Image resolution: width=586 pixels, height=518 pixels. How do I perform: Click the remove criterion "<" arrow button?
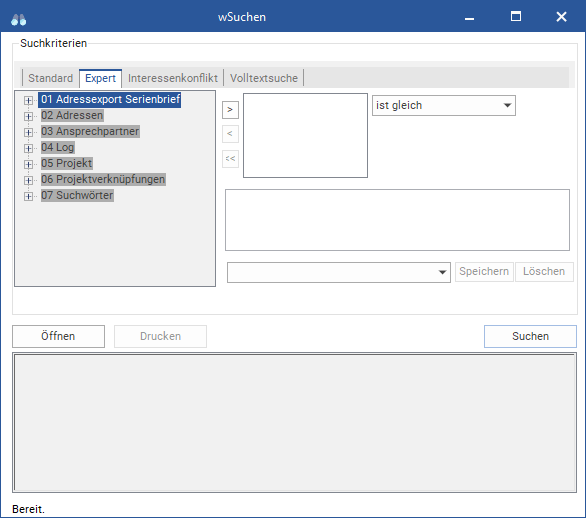(x=230, y=134)
